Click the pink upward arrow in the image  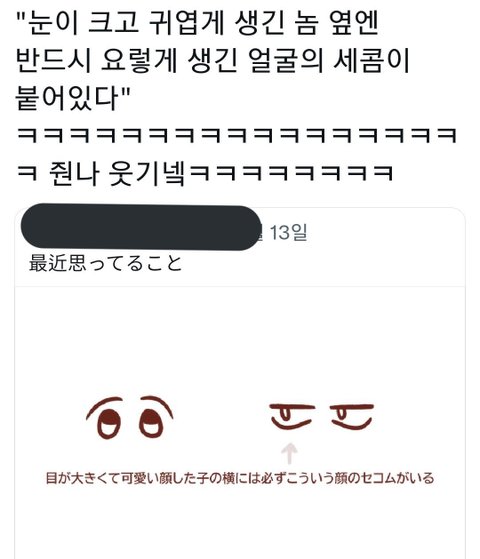[290, 453]
